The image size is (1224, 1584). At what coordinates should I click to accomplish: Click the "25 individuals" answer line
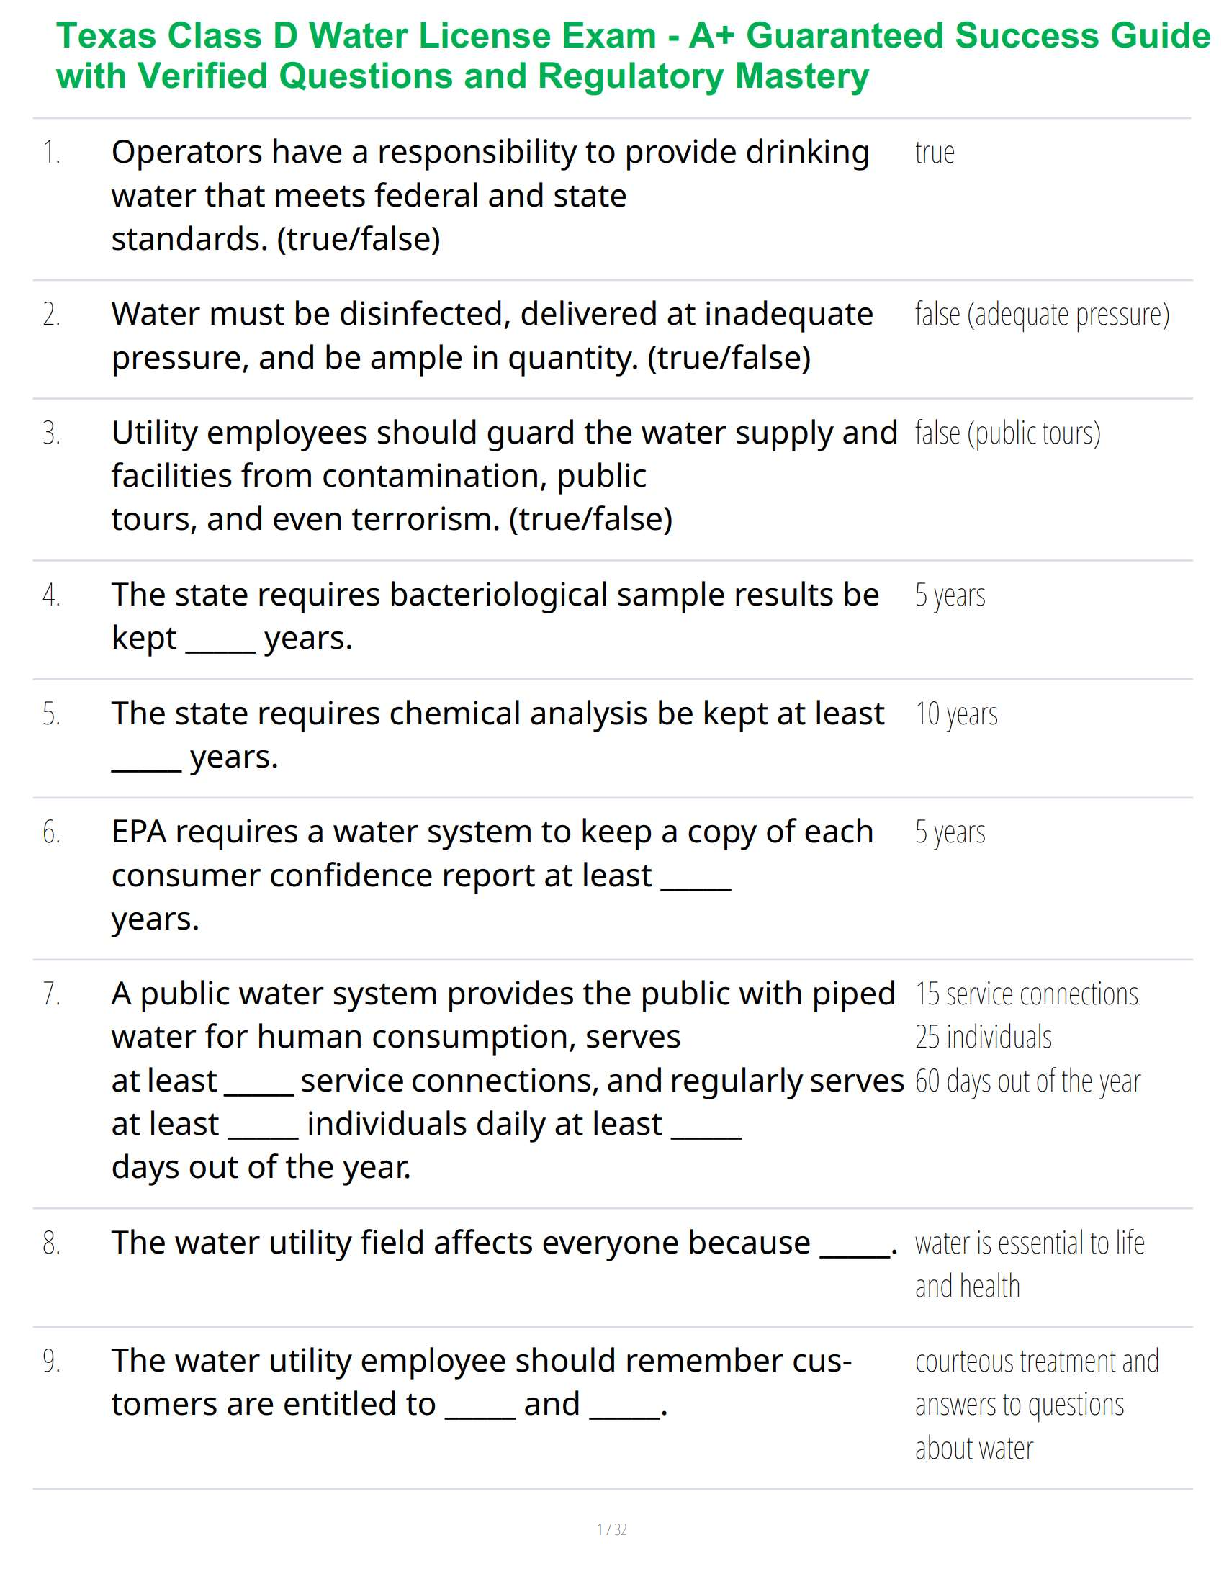(x=983, y=1037)
